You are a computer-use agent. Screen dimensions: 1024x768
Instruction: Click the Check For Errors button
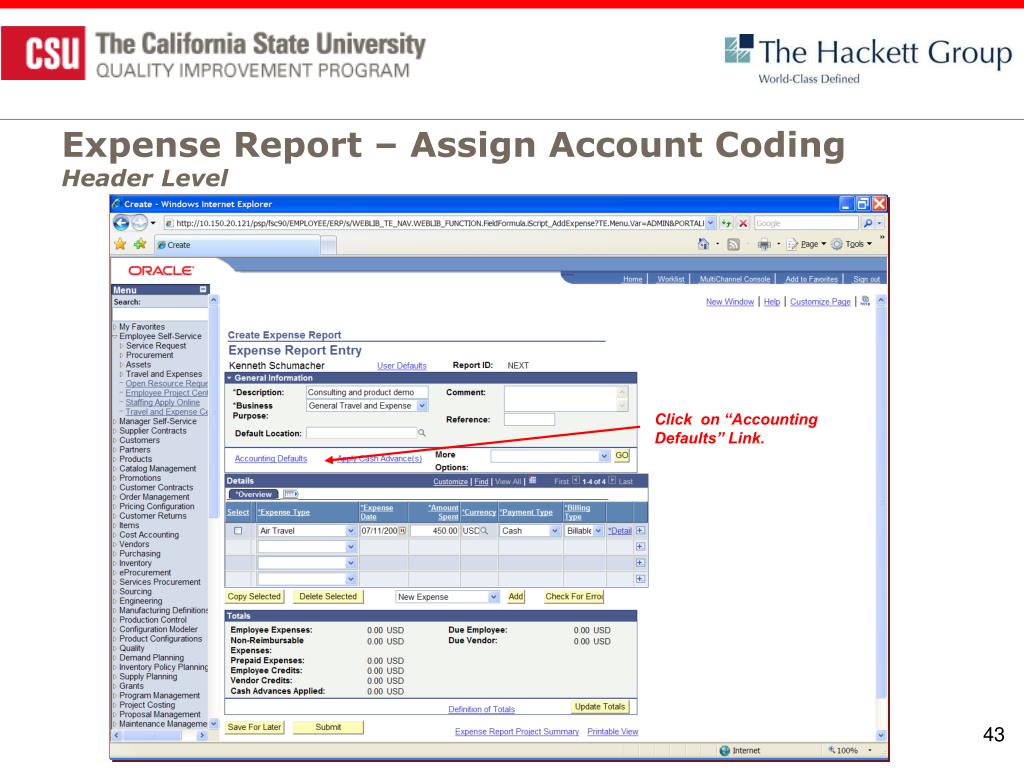coord(574,597)
